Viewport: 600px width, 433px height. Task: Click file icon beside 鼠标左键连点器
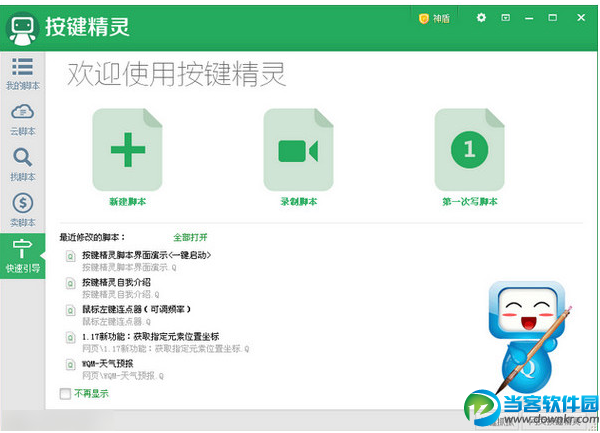tap(70, 310)
